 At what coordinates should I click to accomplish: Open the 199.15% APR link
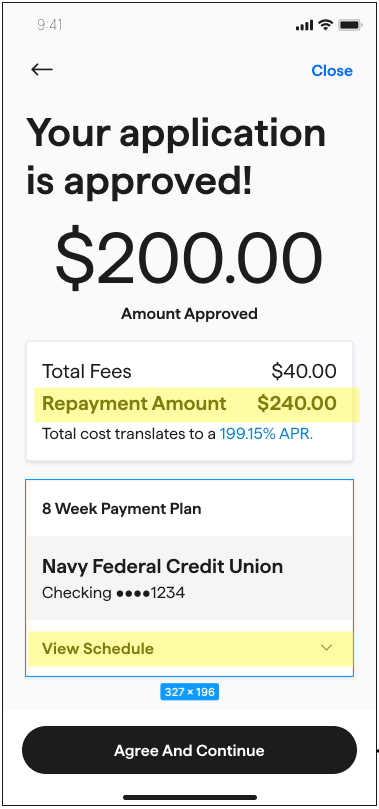(266, 434)
